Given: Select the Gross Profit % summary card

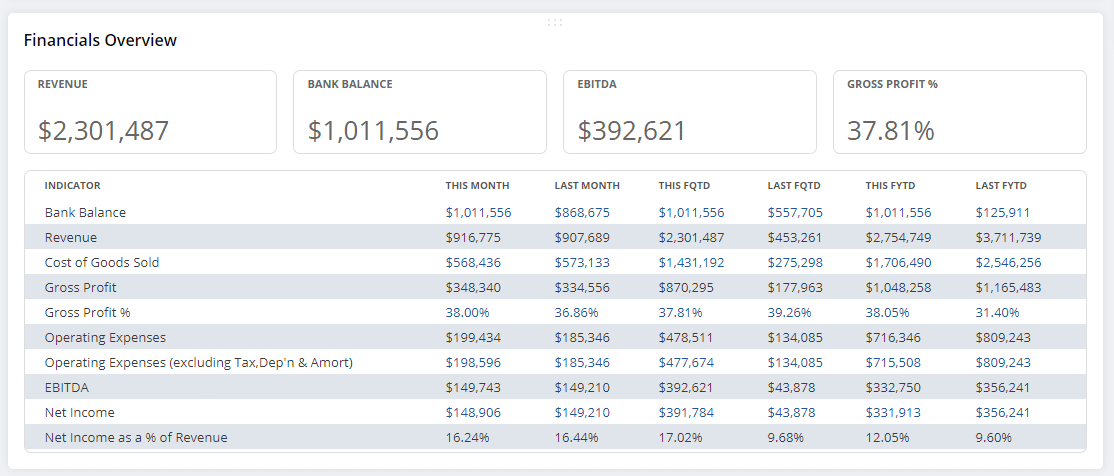Looking at the screenshot, I should point(959,112).
